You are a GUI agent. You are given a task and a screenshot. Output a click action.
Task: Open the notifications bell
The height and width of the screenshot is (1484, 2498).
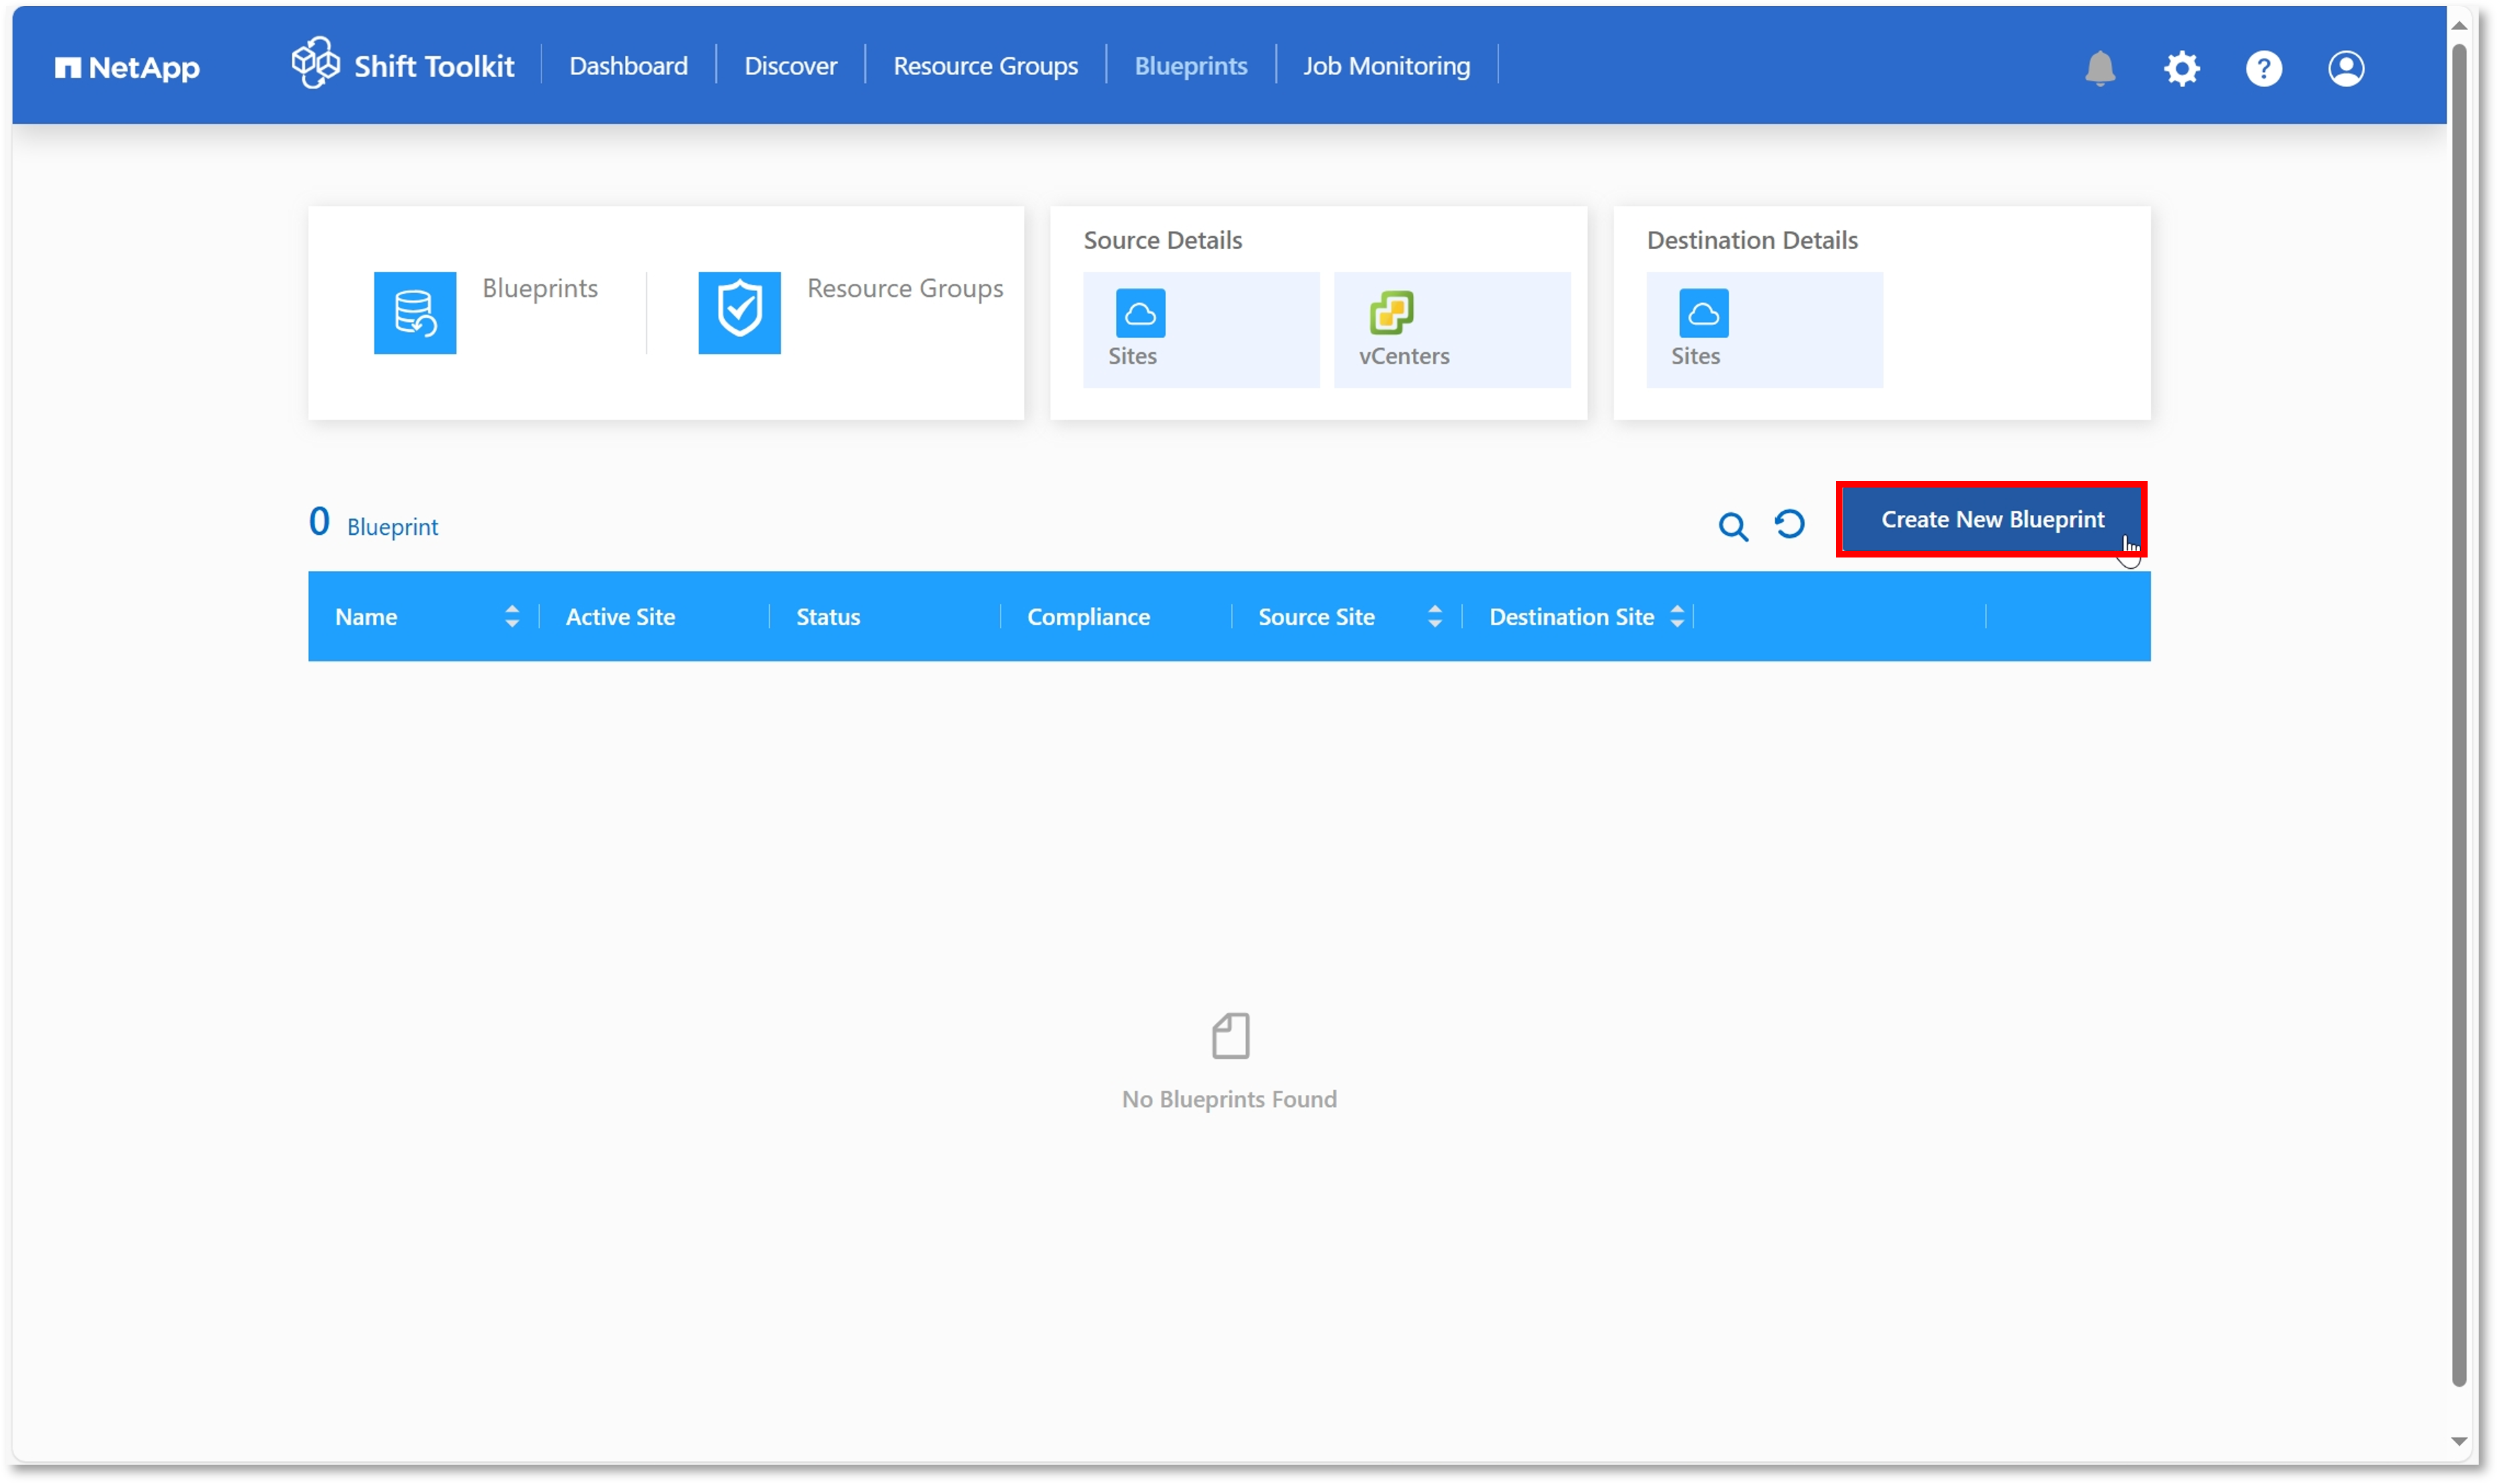point(2099,68)
